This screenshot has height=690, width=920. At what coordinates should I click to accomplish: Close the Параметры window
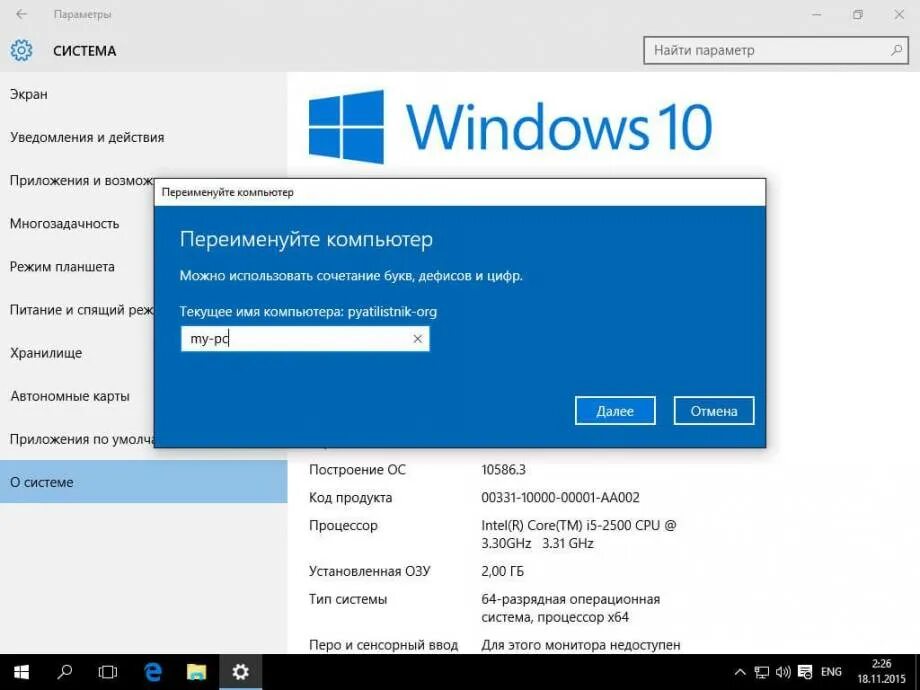tap(899, 14)
